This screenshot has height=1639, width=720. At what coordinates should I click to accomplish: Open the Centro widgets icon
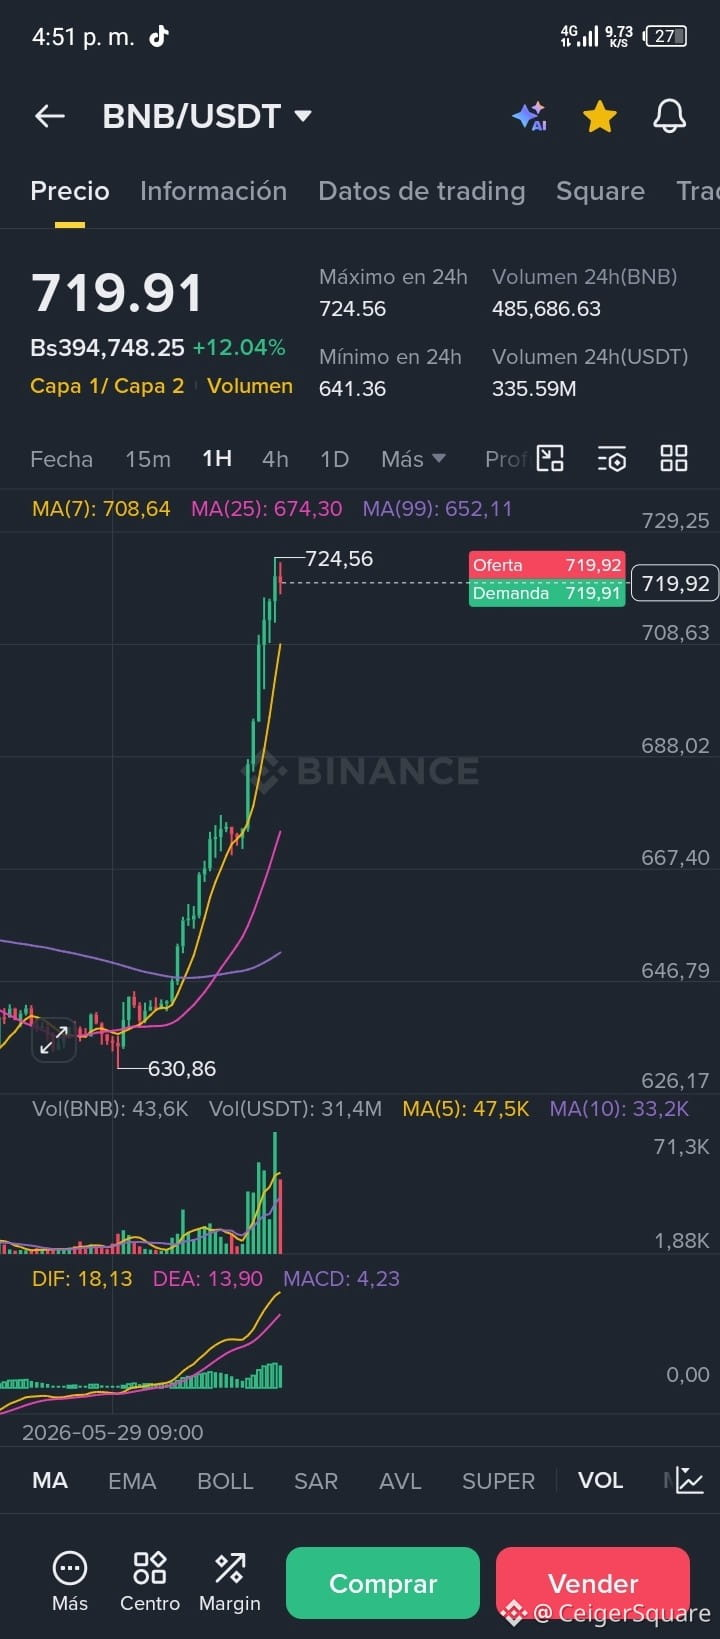(x=150, y=1581)
